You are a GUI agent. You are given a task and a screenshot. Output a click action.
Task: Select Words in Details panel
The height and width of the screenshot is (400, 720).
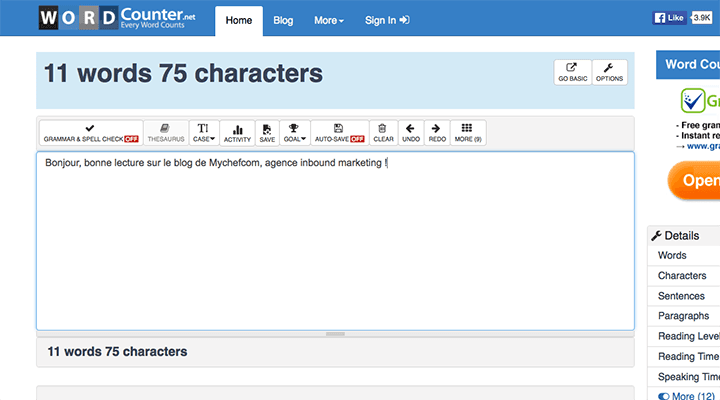point(684,255)
